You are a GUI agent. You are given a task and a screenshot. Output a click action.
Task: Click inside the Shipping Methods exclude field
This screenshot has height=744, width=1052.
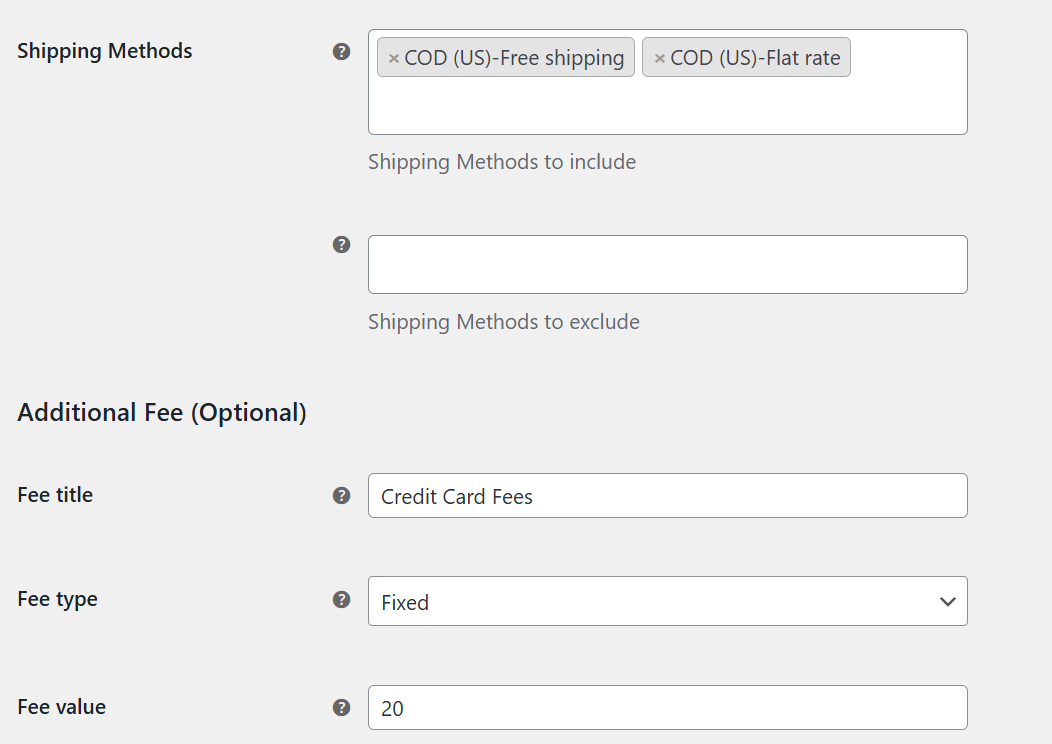click(x=667, y=264)
